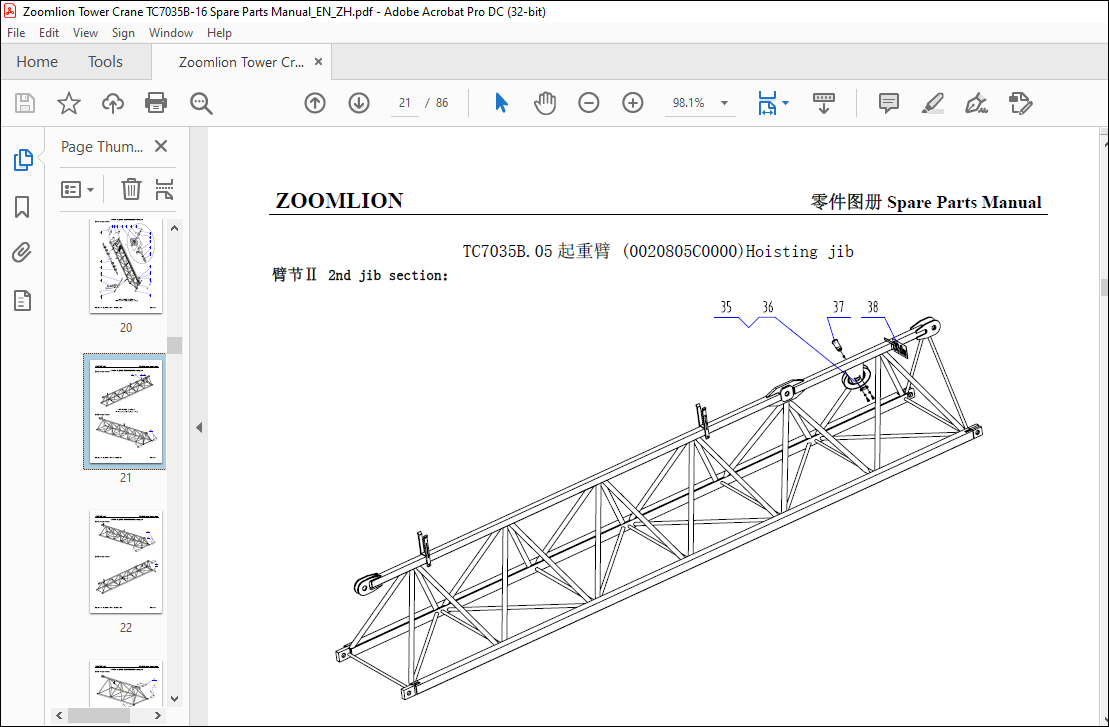Close the Zoomlion document tab
Screen dimensions: 1109x727
[318, 62]
